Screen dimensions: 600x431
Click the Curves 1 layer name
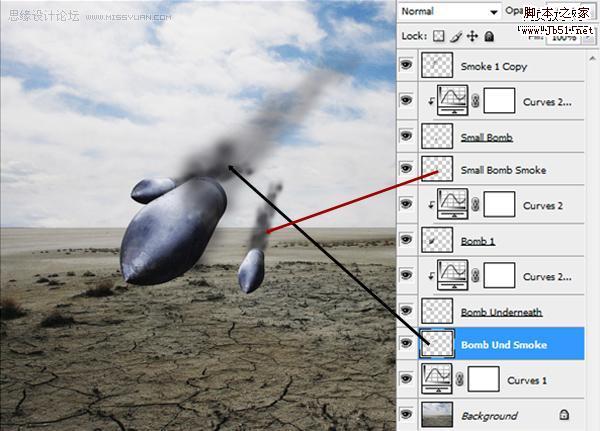coord(527,380)
